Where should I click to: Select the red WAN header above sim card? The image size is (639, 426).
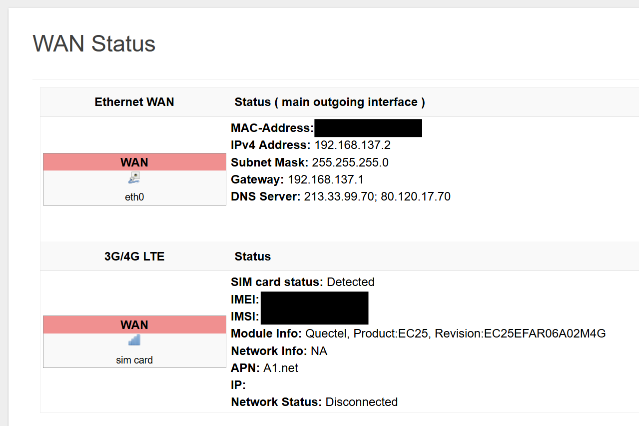tap(134, 325)
